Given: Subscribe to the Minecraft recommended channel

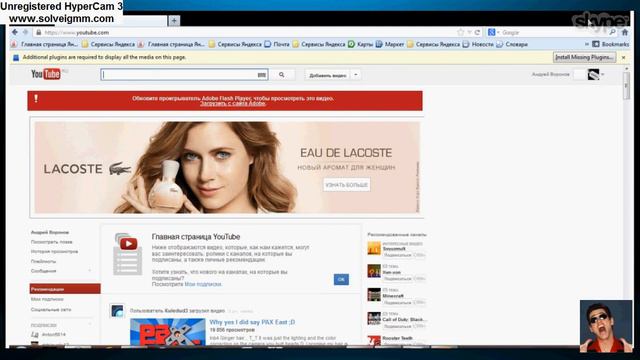Looking at the screenshot, I should pos(398,303).
